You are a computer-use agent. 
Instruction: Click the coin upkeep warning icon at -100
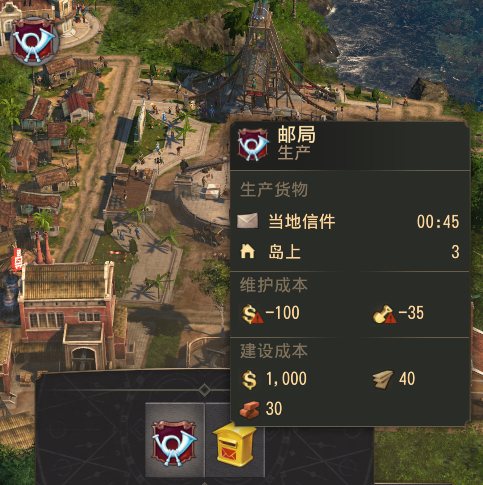tap(252, 314)
